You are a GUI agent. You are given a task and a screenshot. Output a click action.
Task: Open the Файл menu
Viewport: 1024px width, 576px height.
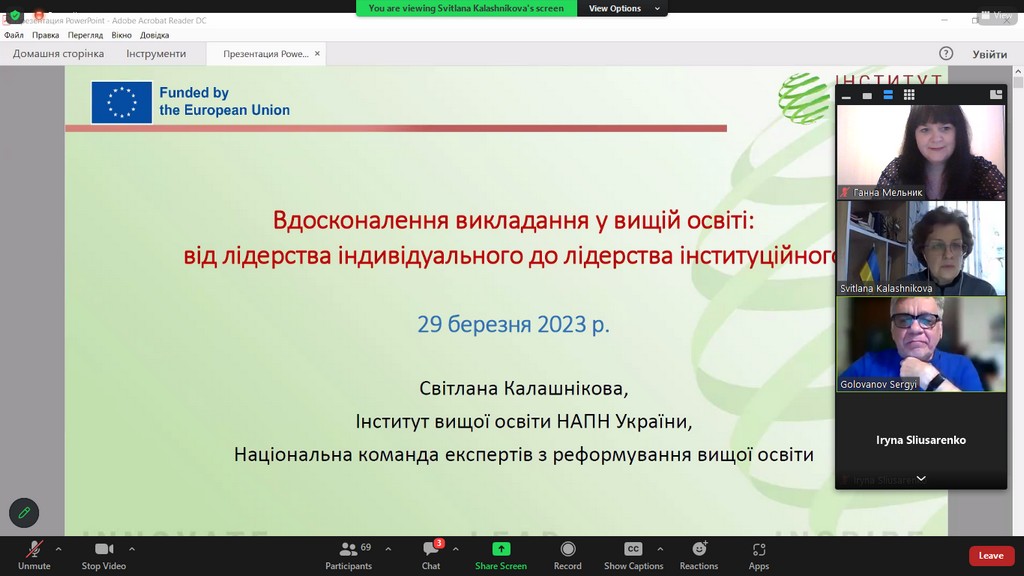point(14,35)
